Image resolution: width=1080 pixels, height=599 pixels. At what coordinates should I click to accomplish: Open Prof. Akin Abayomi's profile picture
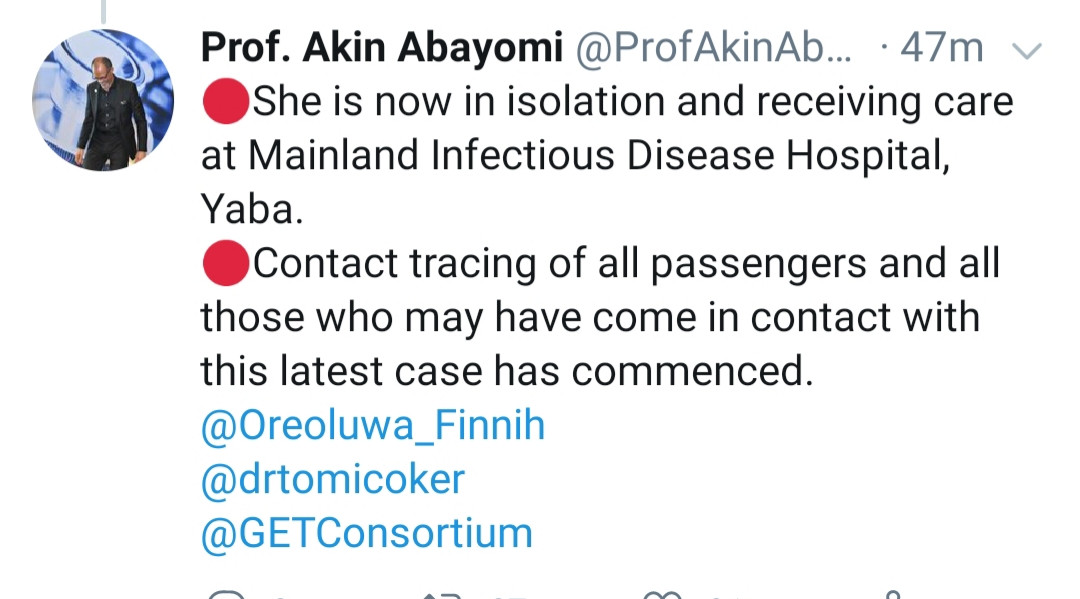[x=103, y=100]
